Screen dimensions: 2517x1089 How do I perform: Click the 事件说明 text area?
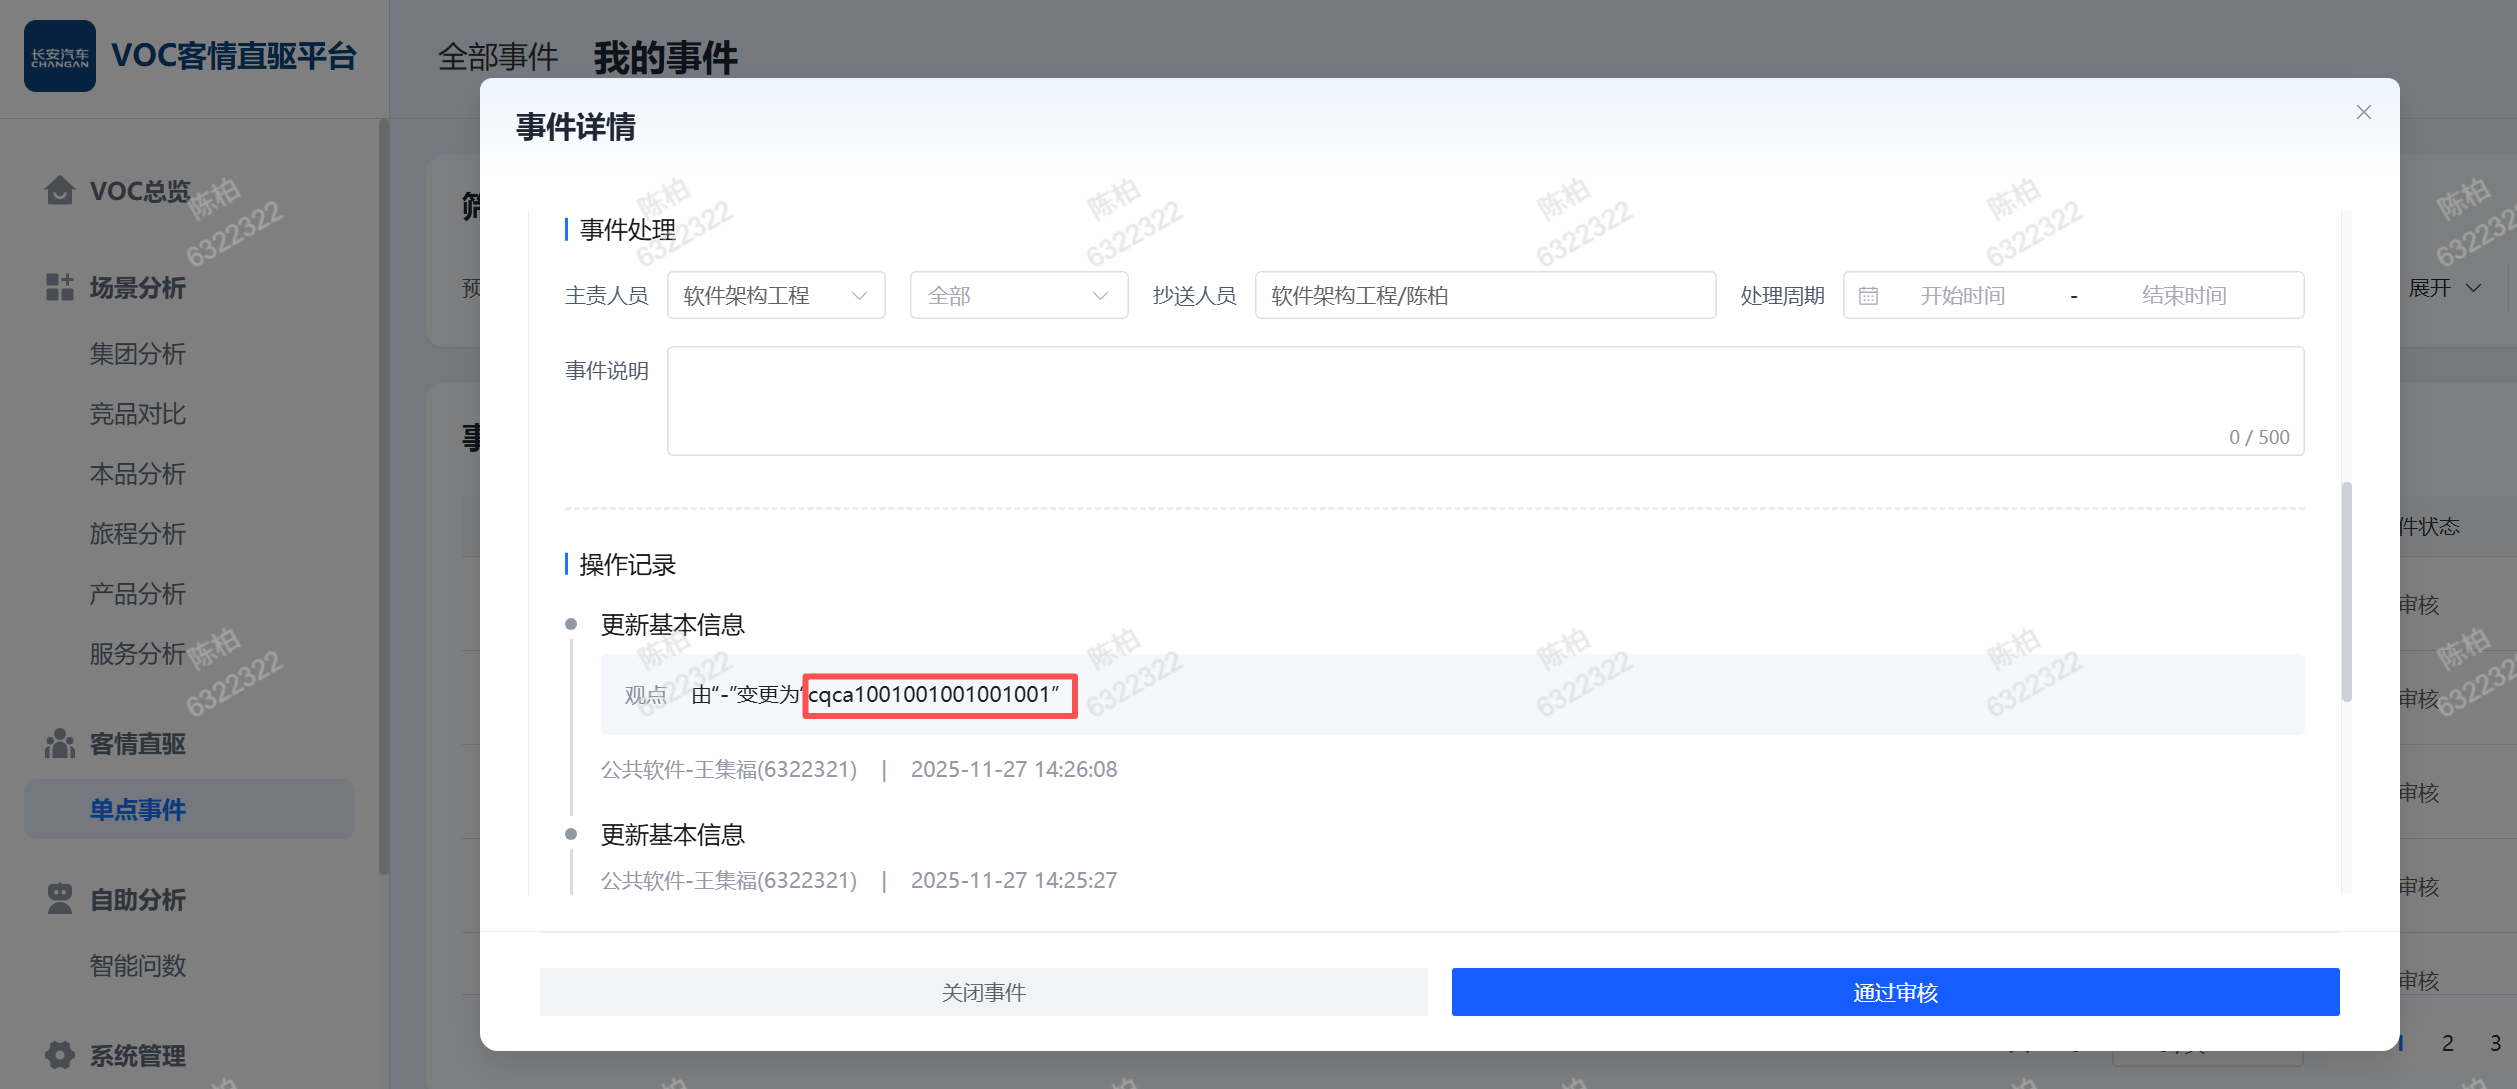1484,400
